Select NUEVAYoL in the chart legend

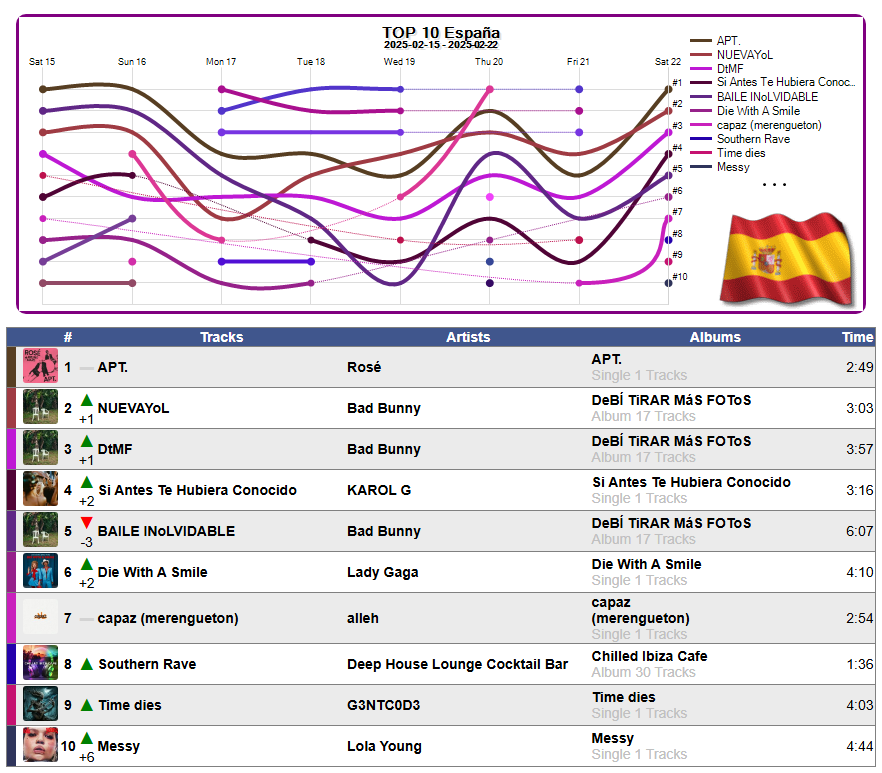744,55
